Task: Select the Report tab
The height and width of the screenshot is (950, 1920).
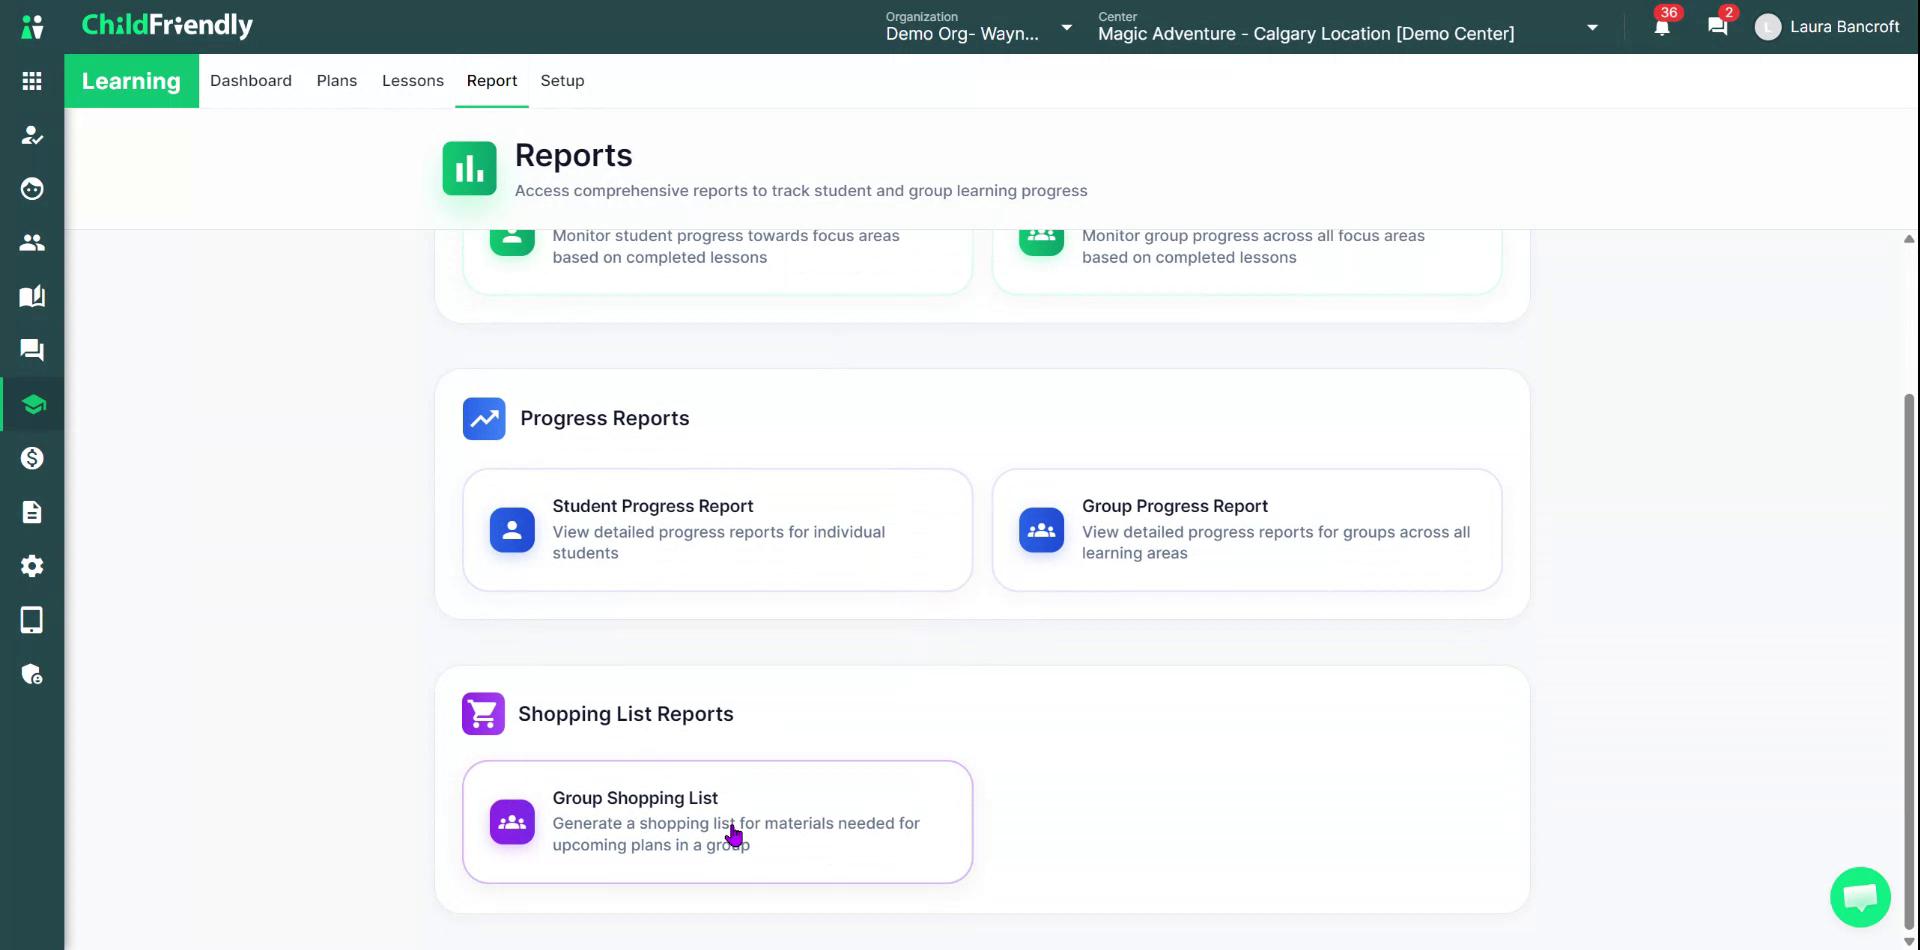Action: [x=492, y=81]
